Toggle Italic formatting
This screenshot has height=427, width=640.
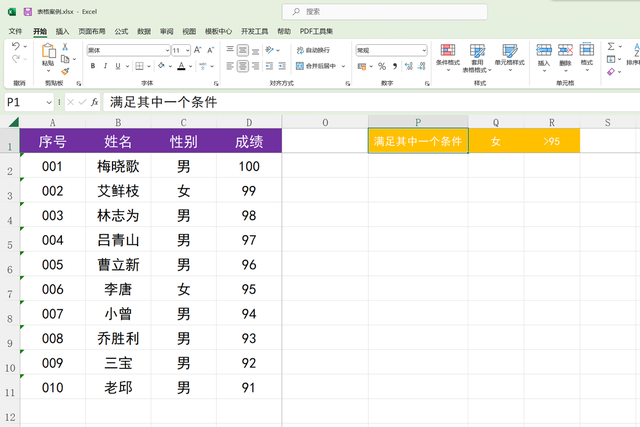click(105, 66)
